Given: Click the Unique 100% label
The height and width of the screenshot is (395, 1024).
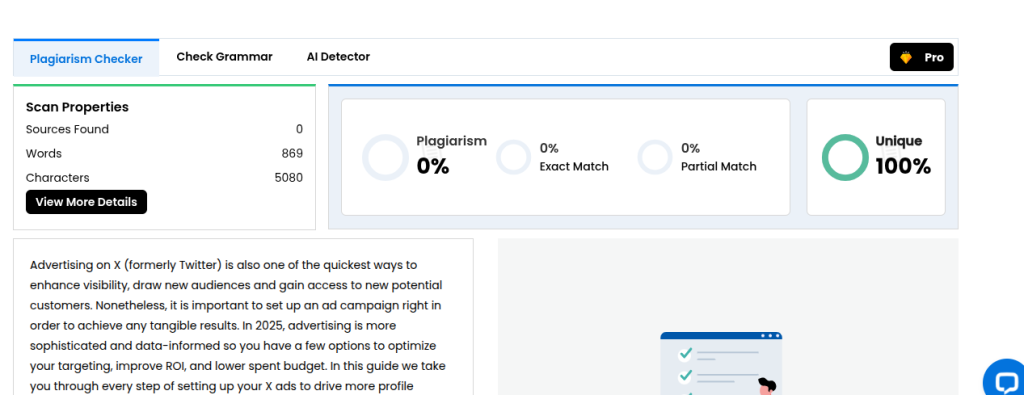Looking at the screenshot, I should click(x=903, y=157).
